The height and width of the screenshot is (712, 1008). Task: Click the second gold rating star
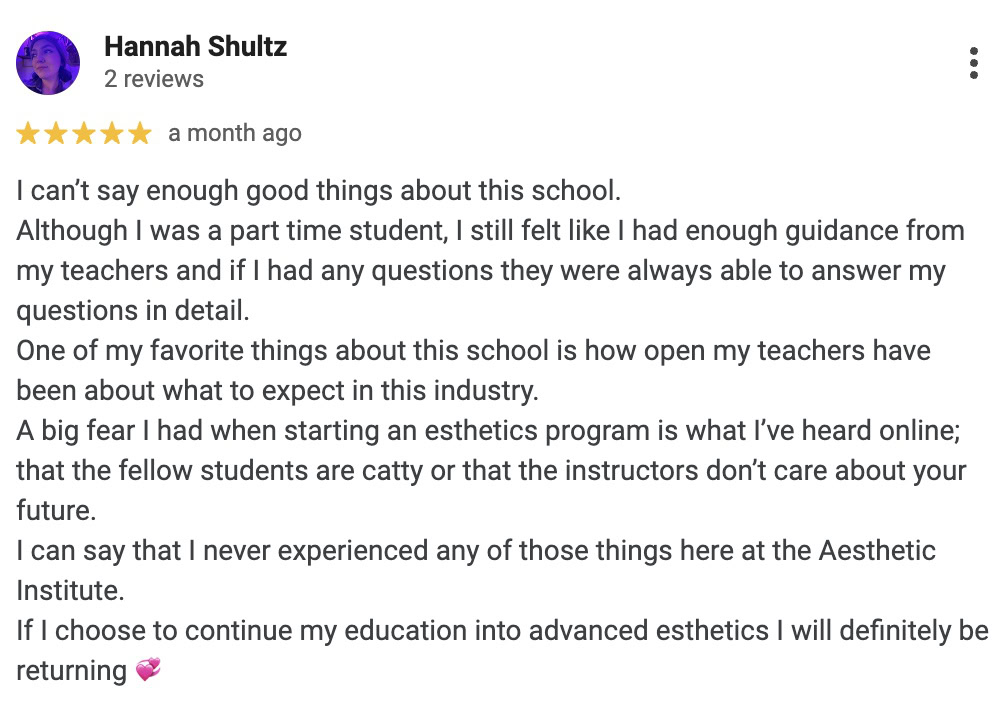[x=56, y=134]
